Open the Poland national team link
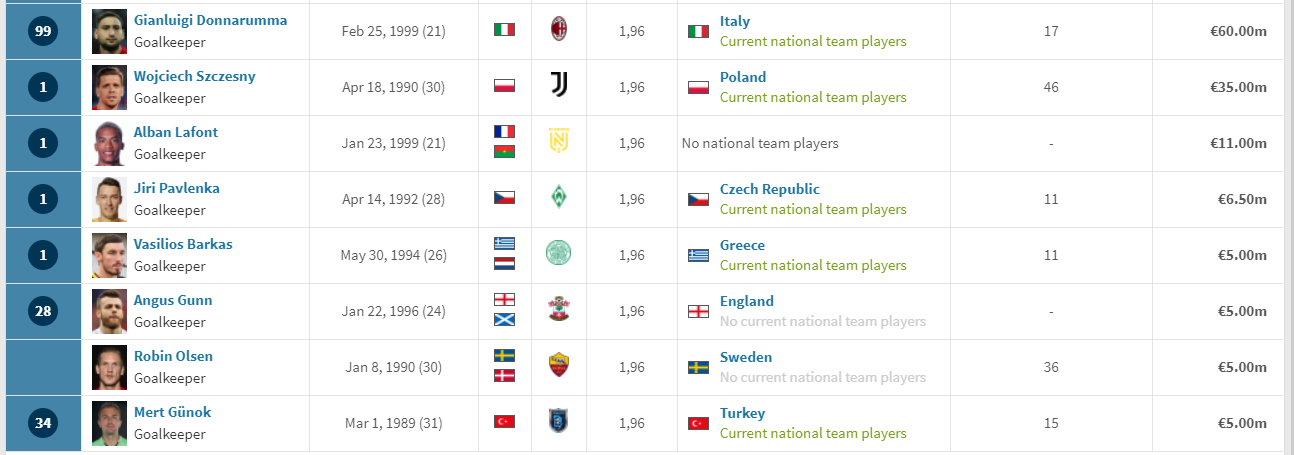The height and width of the screenshot is (455, 1294). tap(743, 77)
